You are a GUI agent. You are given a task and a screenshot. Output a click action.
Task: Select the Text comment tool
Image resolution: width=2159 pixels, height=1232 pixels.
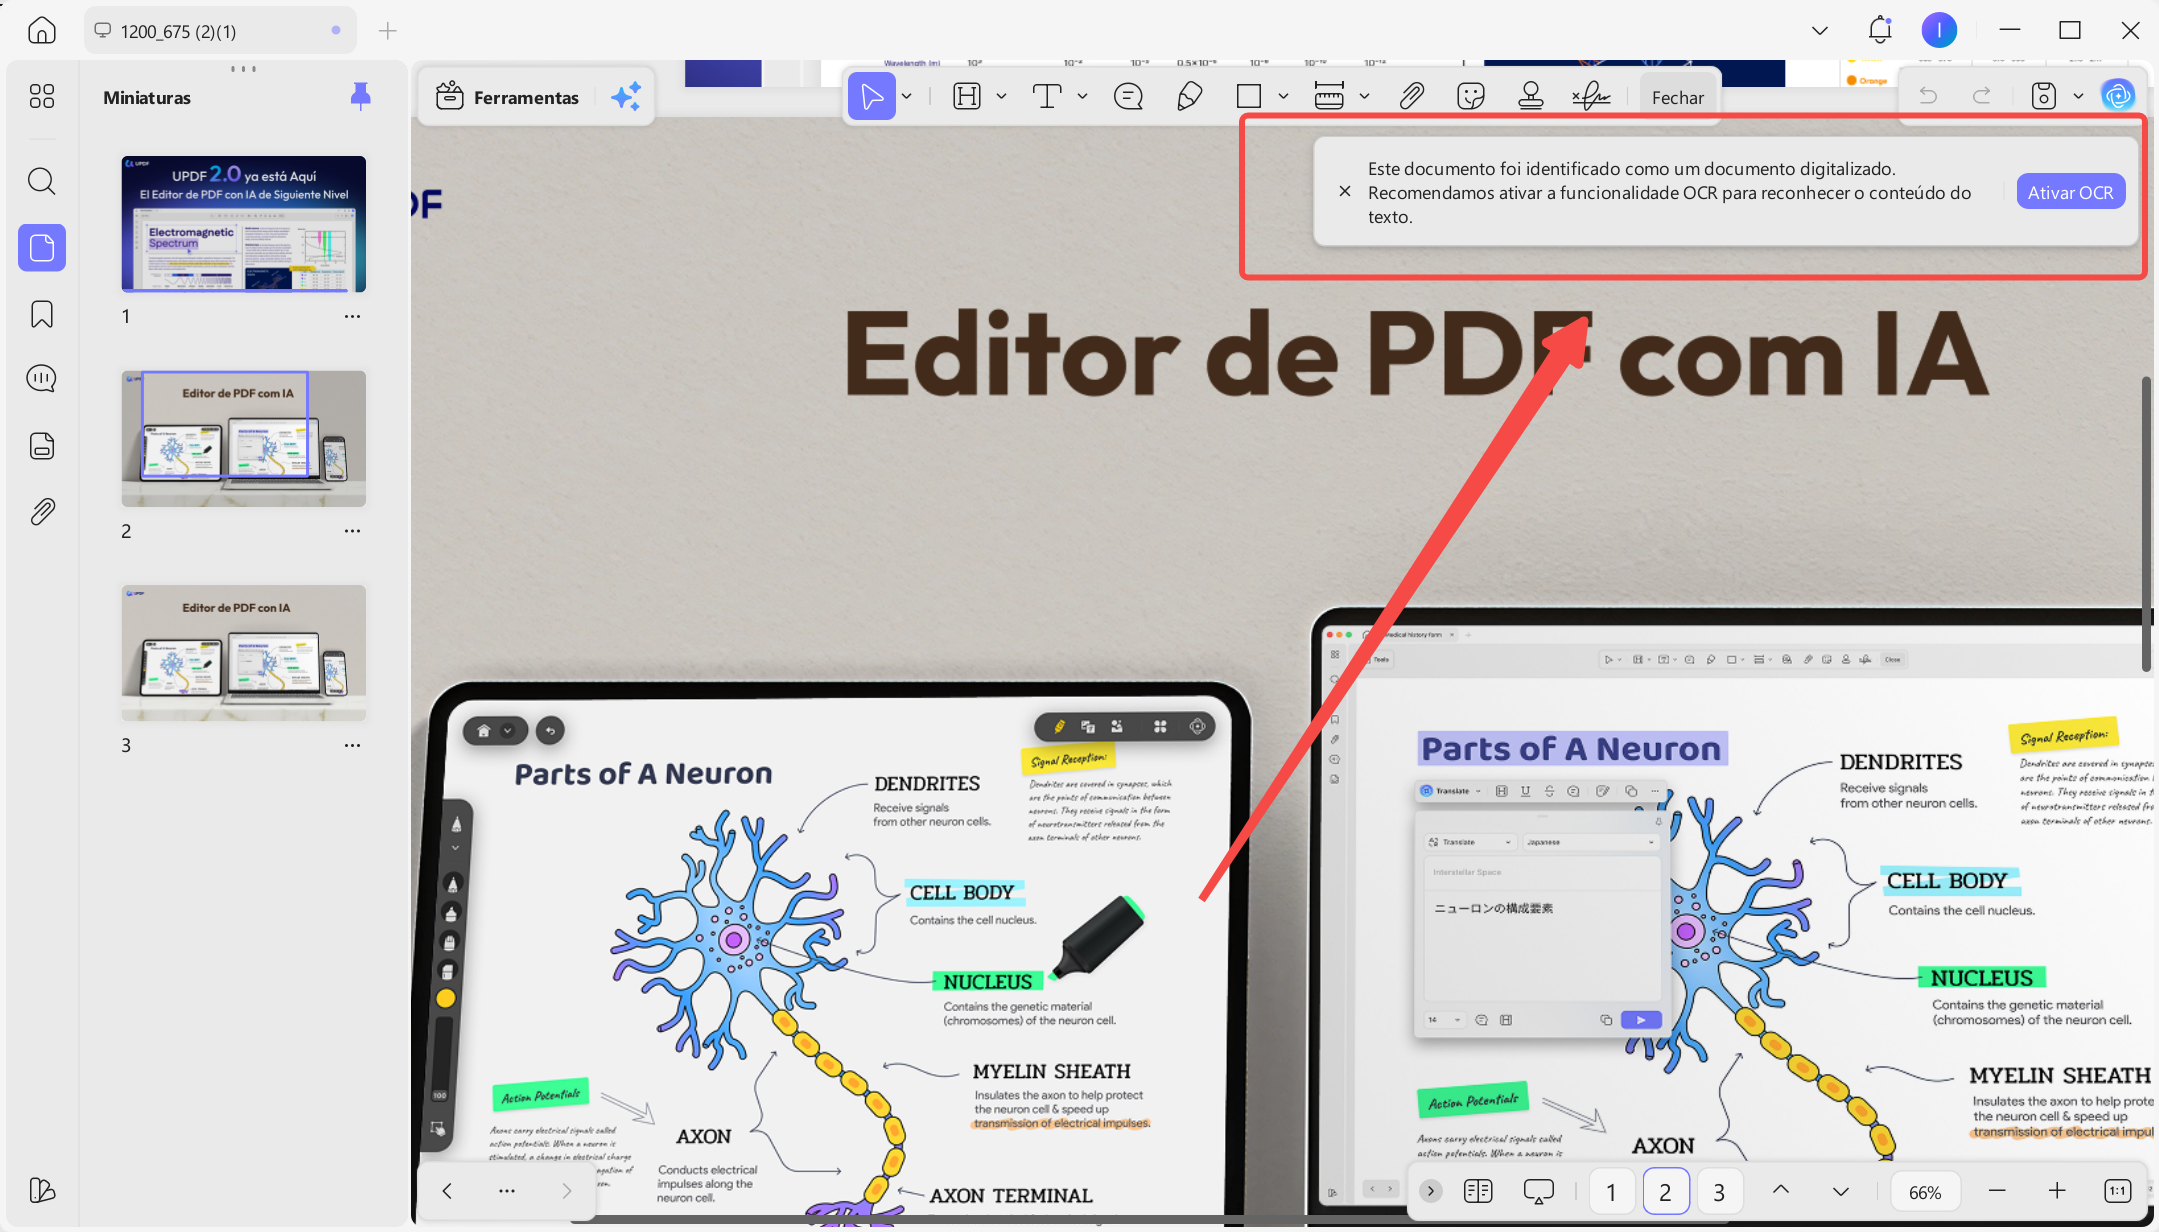(1047, 96)
